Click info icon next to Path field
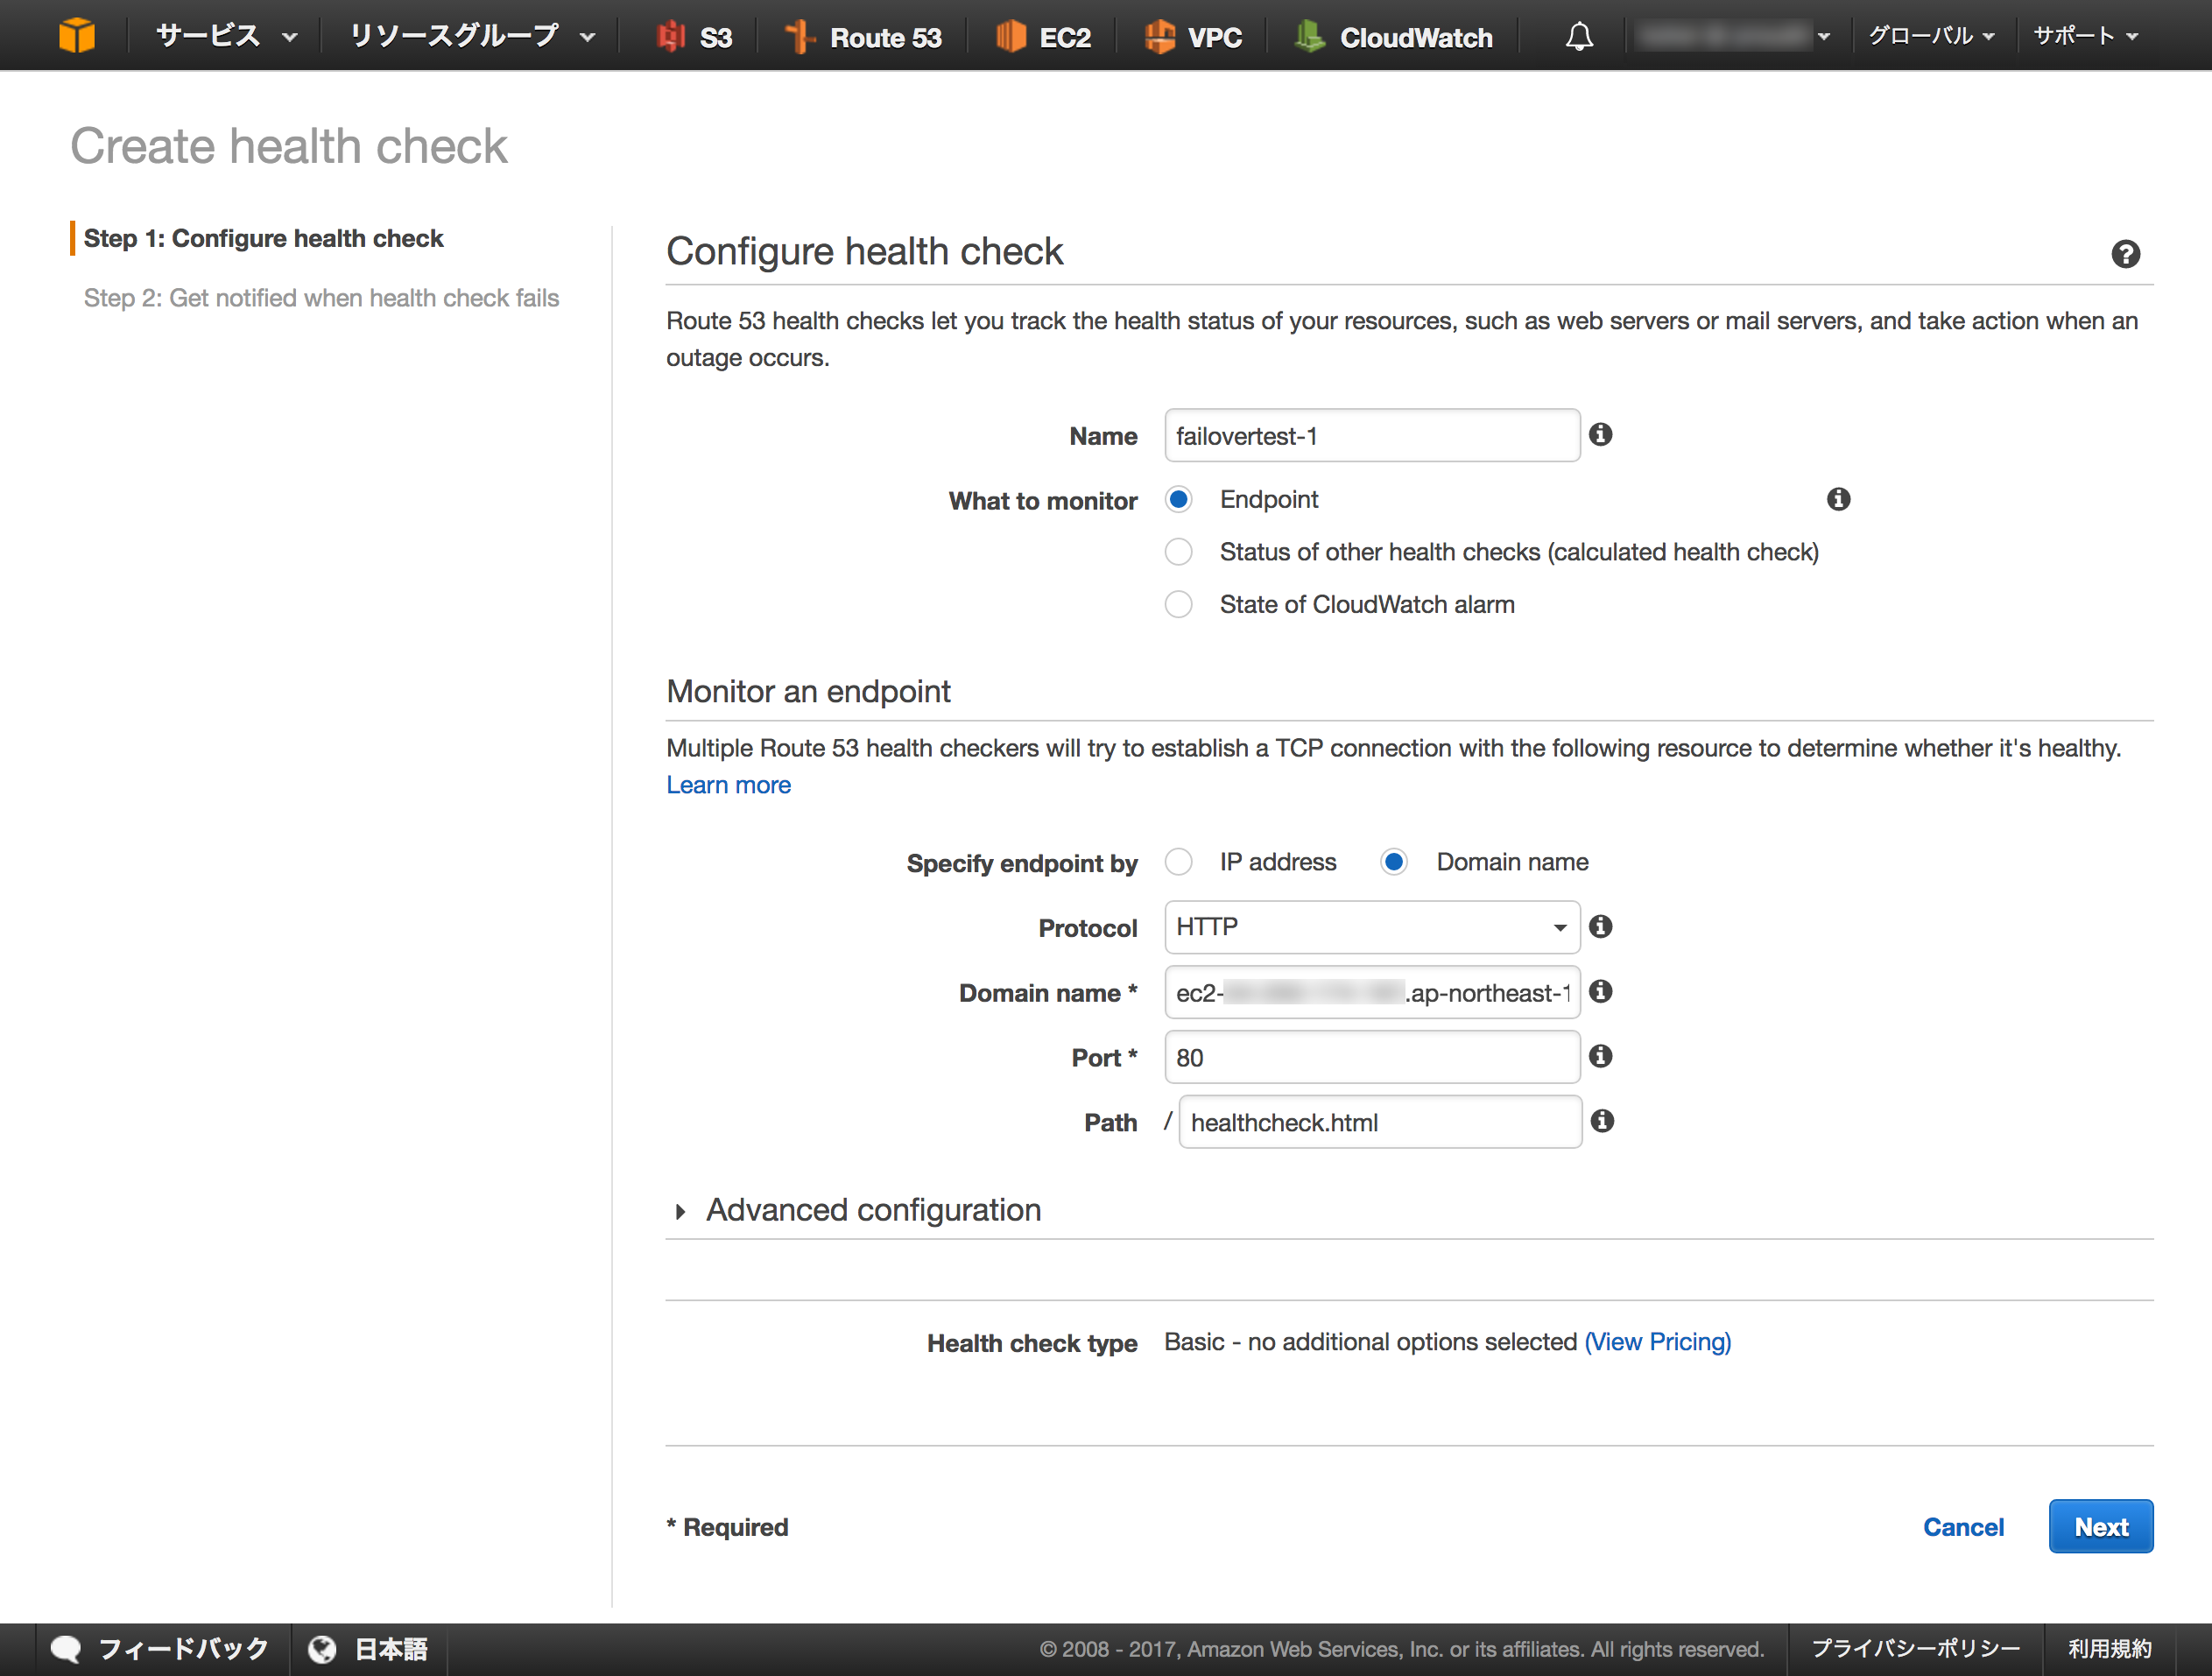Screen dimensions: 2212x1676 point(1602,1121)
